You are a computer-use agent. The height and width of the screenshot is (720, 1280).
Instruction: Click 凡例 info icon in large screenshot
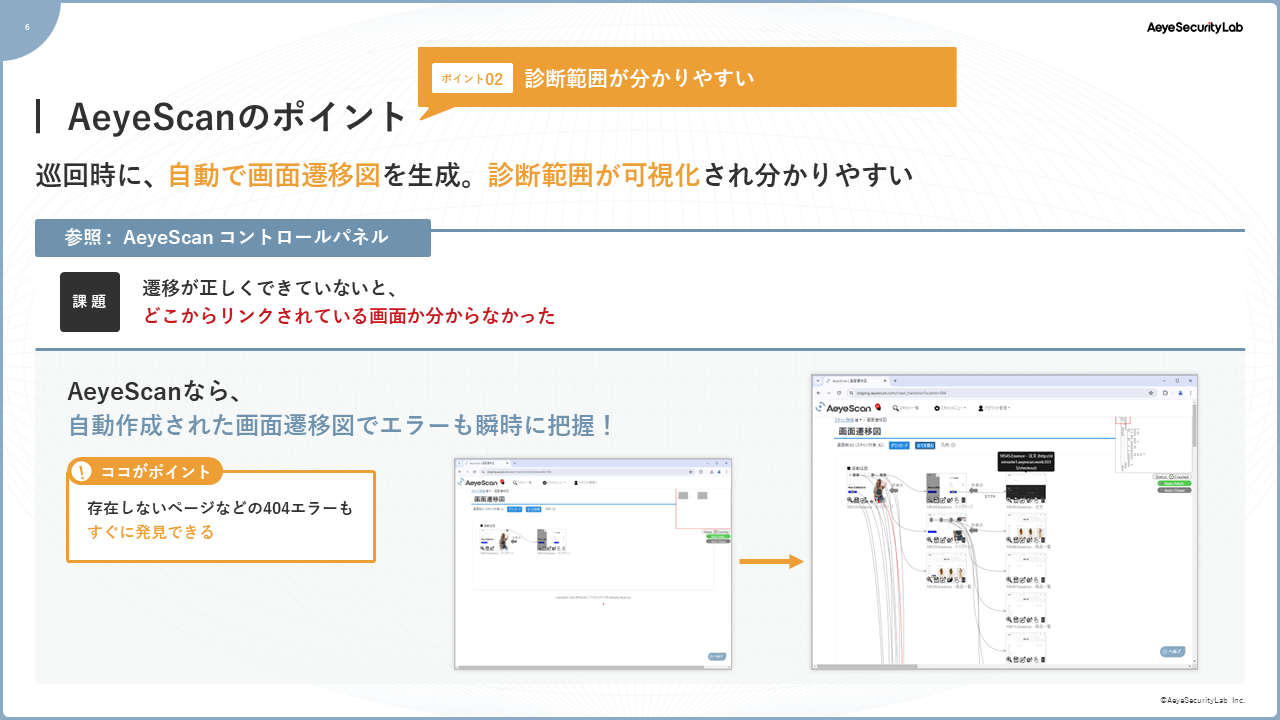pos(953,445)
